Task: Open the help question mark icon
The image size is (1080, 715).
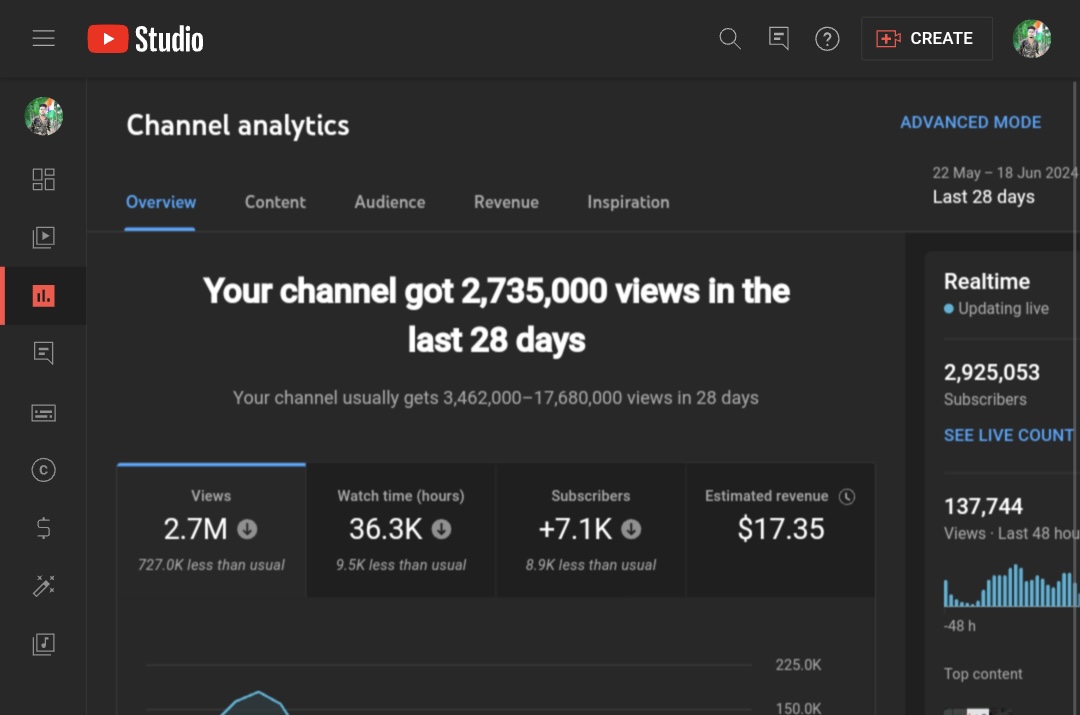Action: pos(827,39)
